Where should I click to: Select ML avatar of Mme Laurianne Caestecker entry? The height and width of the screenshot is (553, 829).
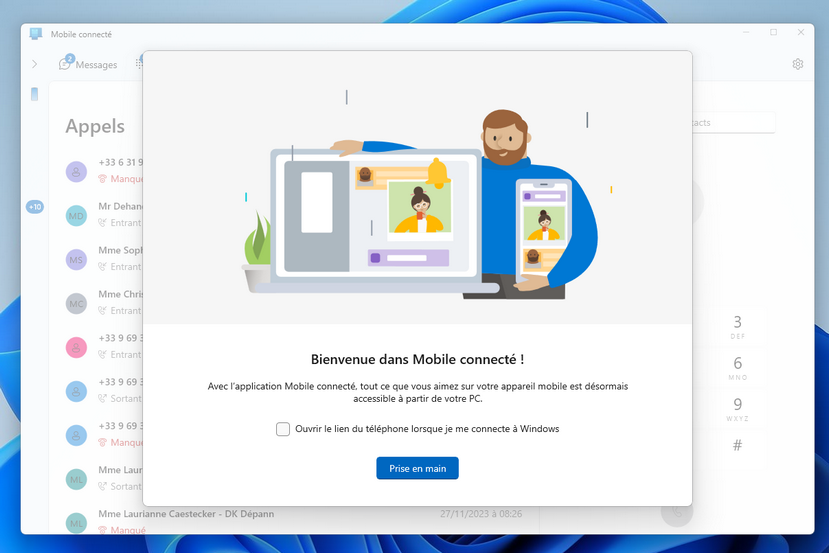tap(76, 523)
